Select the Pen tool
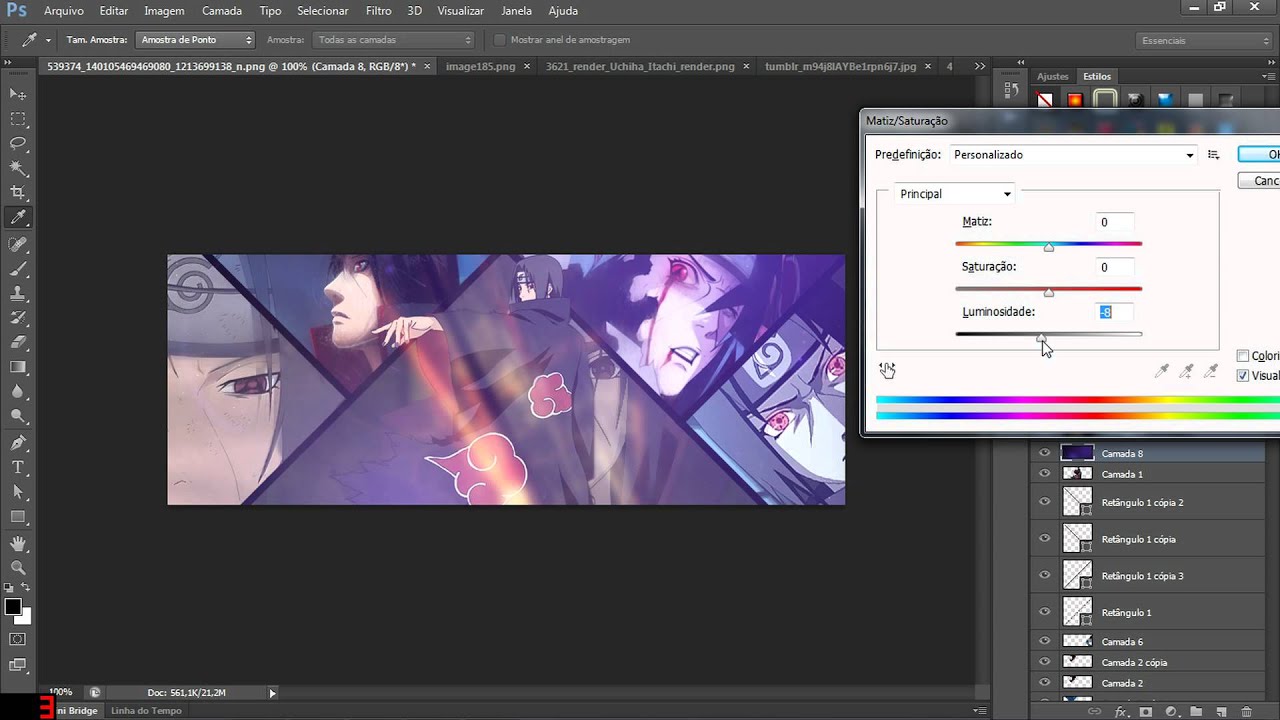 coord(18,443)
